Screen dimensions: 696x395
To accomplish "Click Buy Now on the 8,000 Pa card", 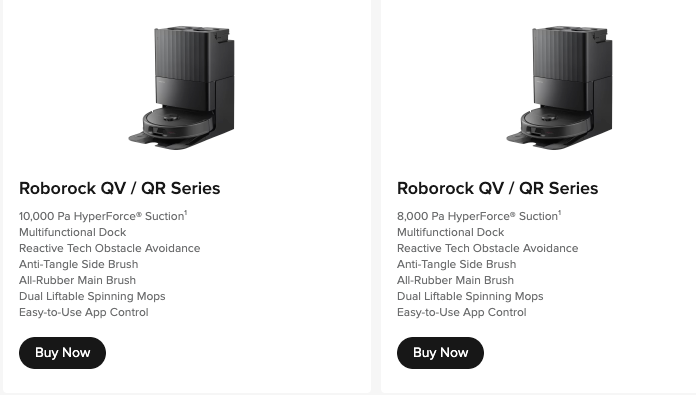I will [440, 353].
